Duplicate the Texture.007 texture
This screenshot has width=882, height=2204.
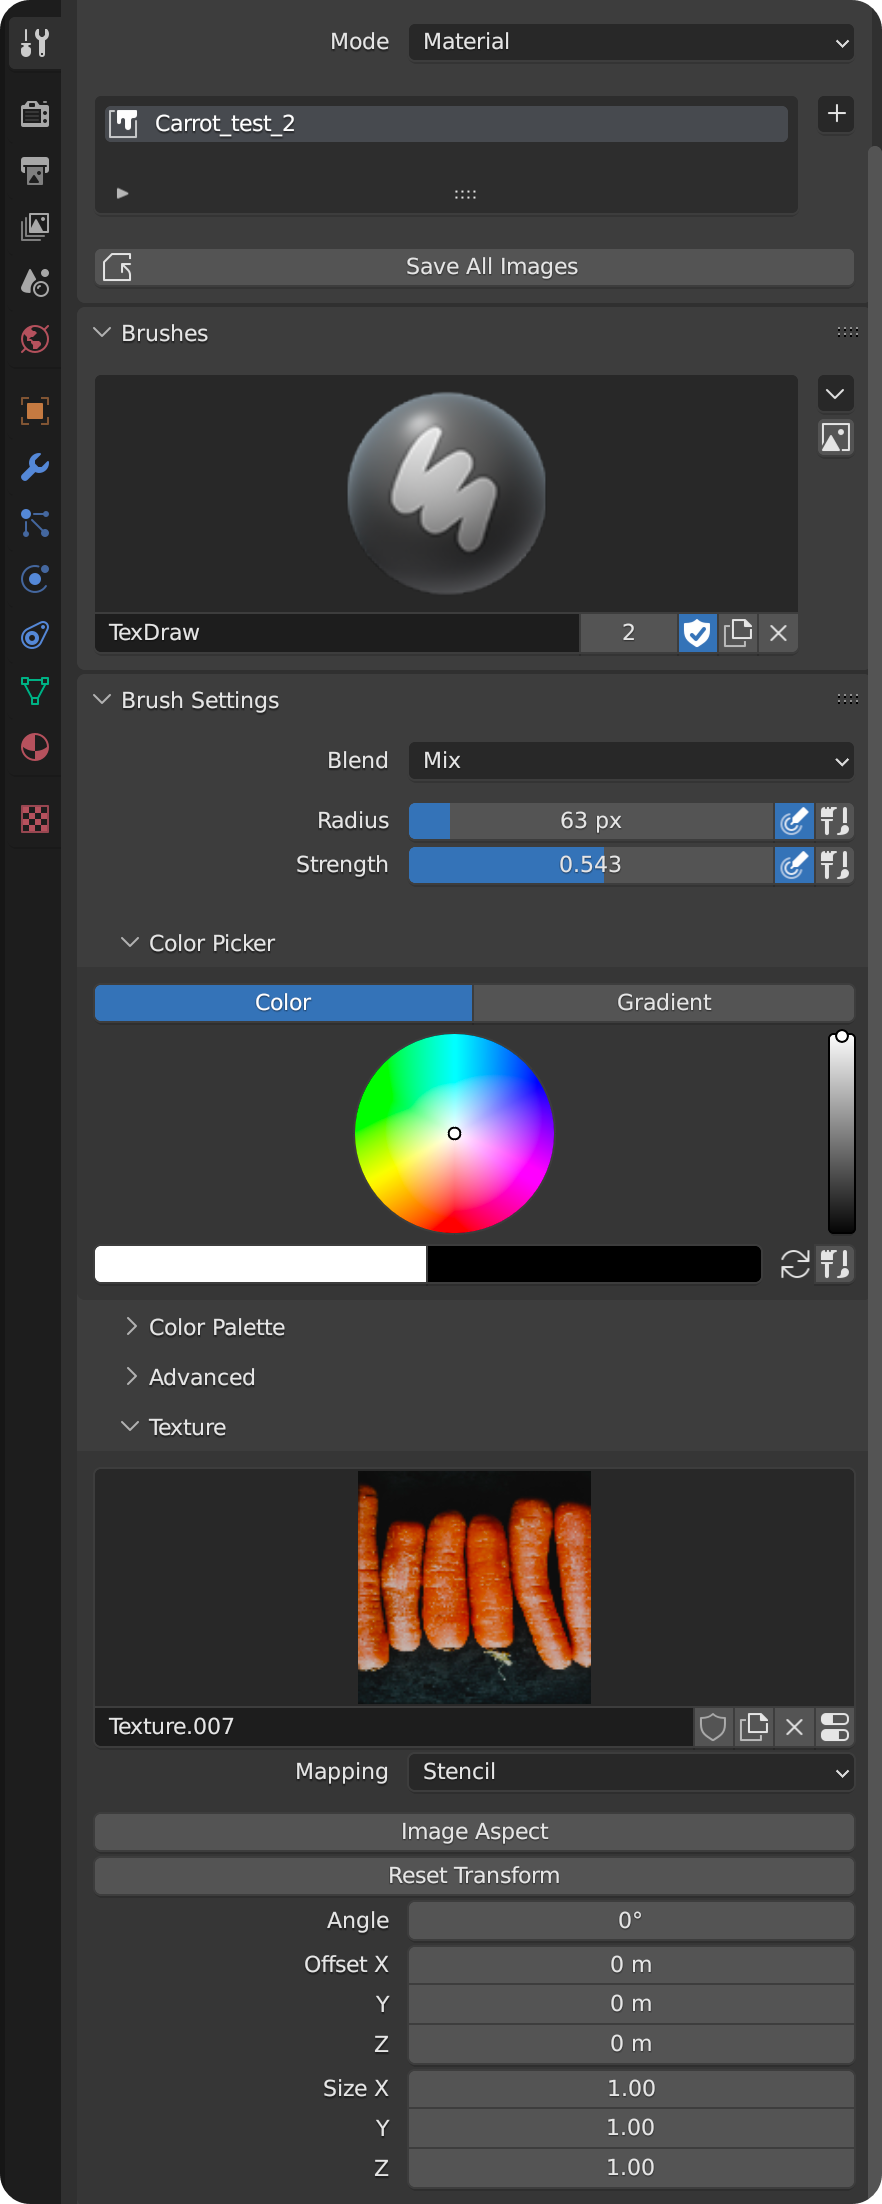(x=754, y=1727)
